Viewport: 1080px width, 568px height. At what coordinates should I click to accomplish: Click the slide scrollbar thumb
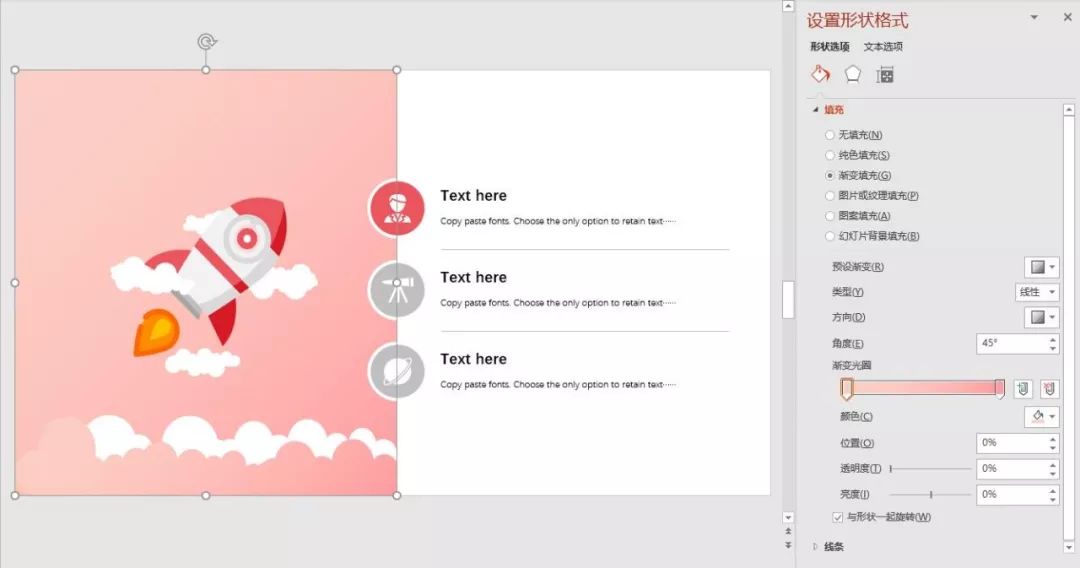point(788,299)
